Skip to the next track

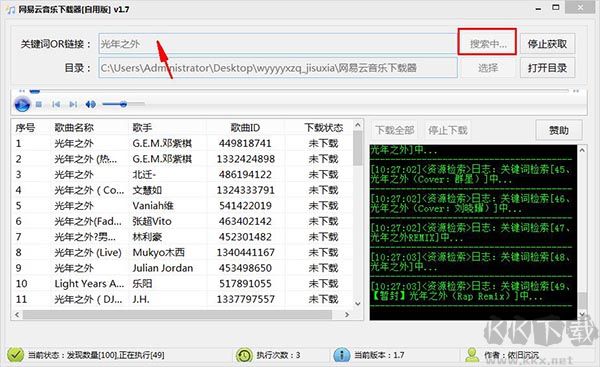(x=73, y=104)
